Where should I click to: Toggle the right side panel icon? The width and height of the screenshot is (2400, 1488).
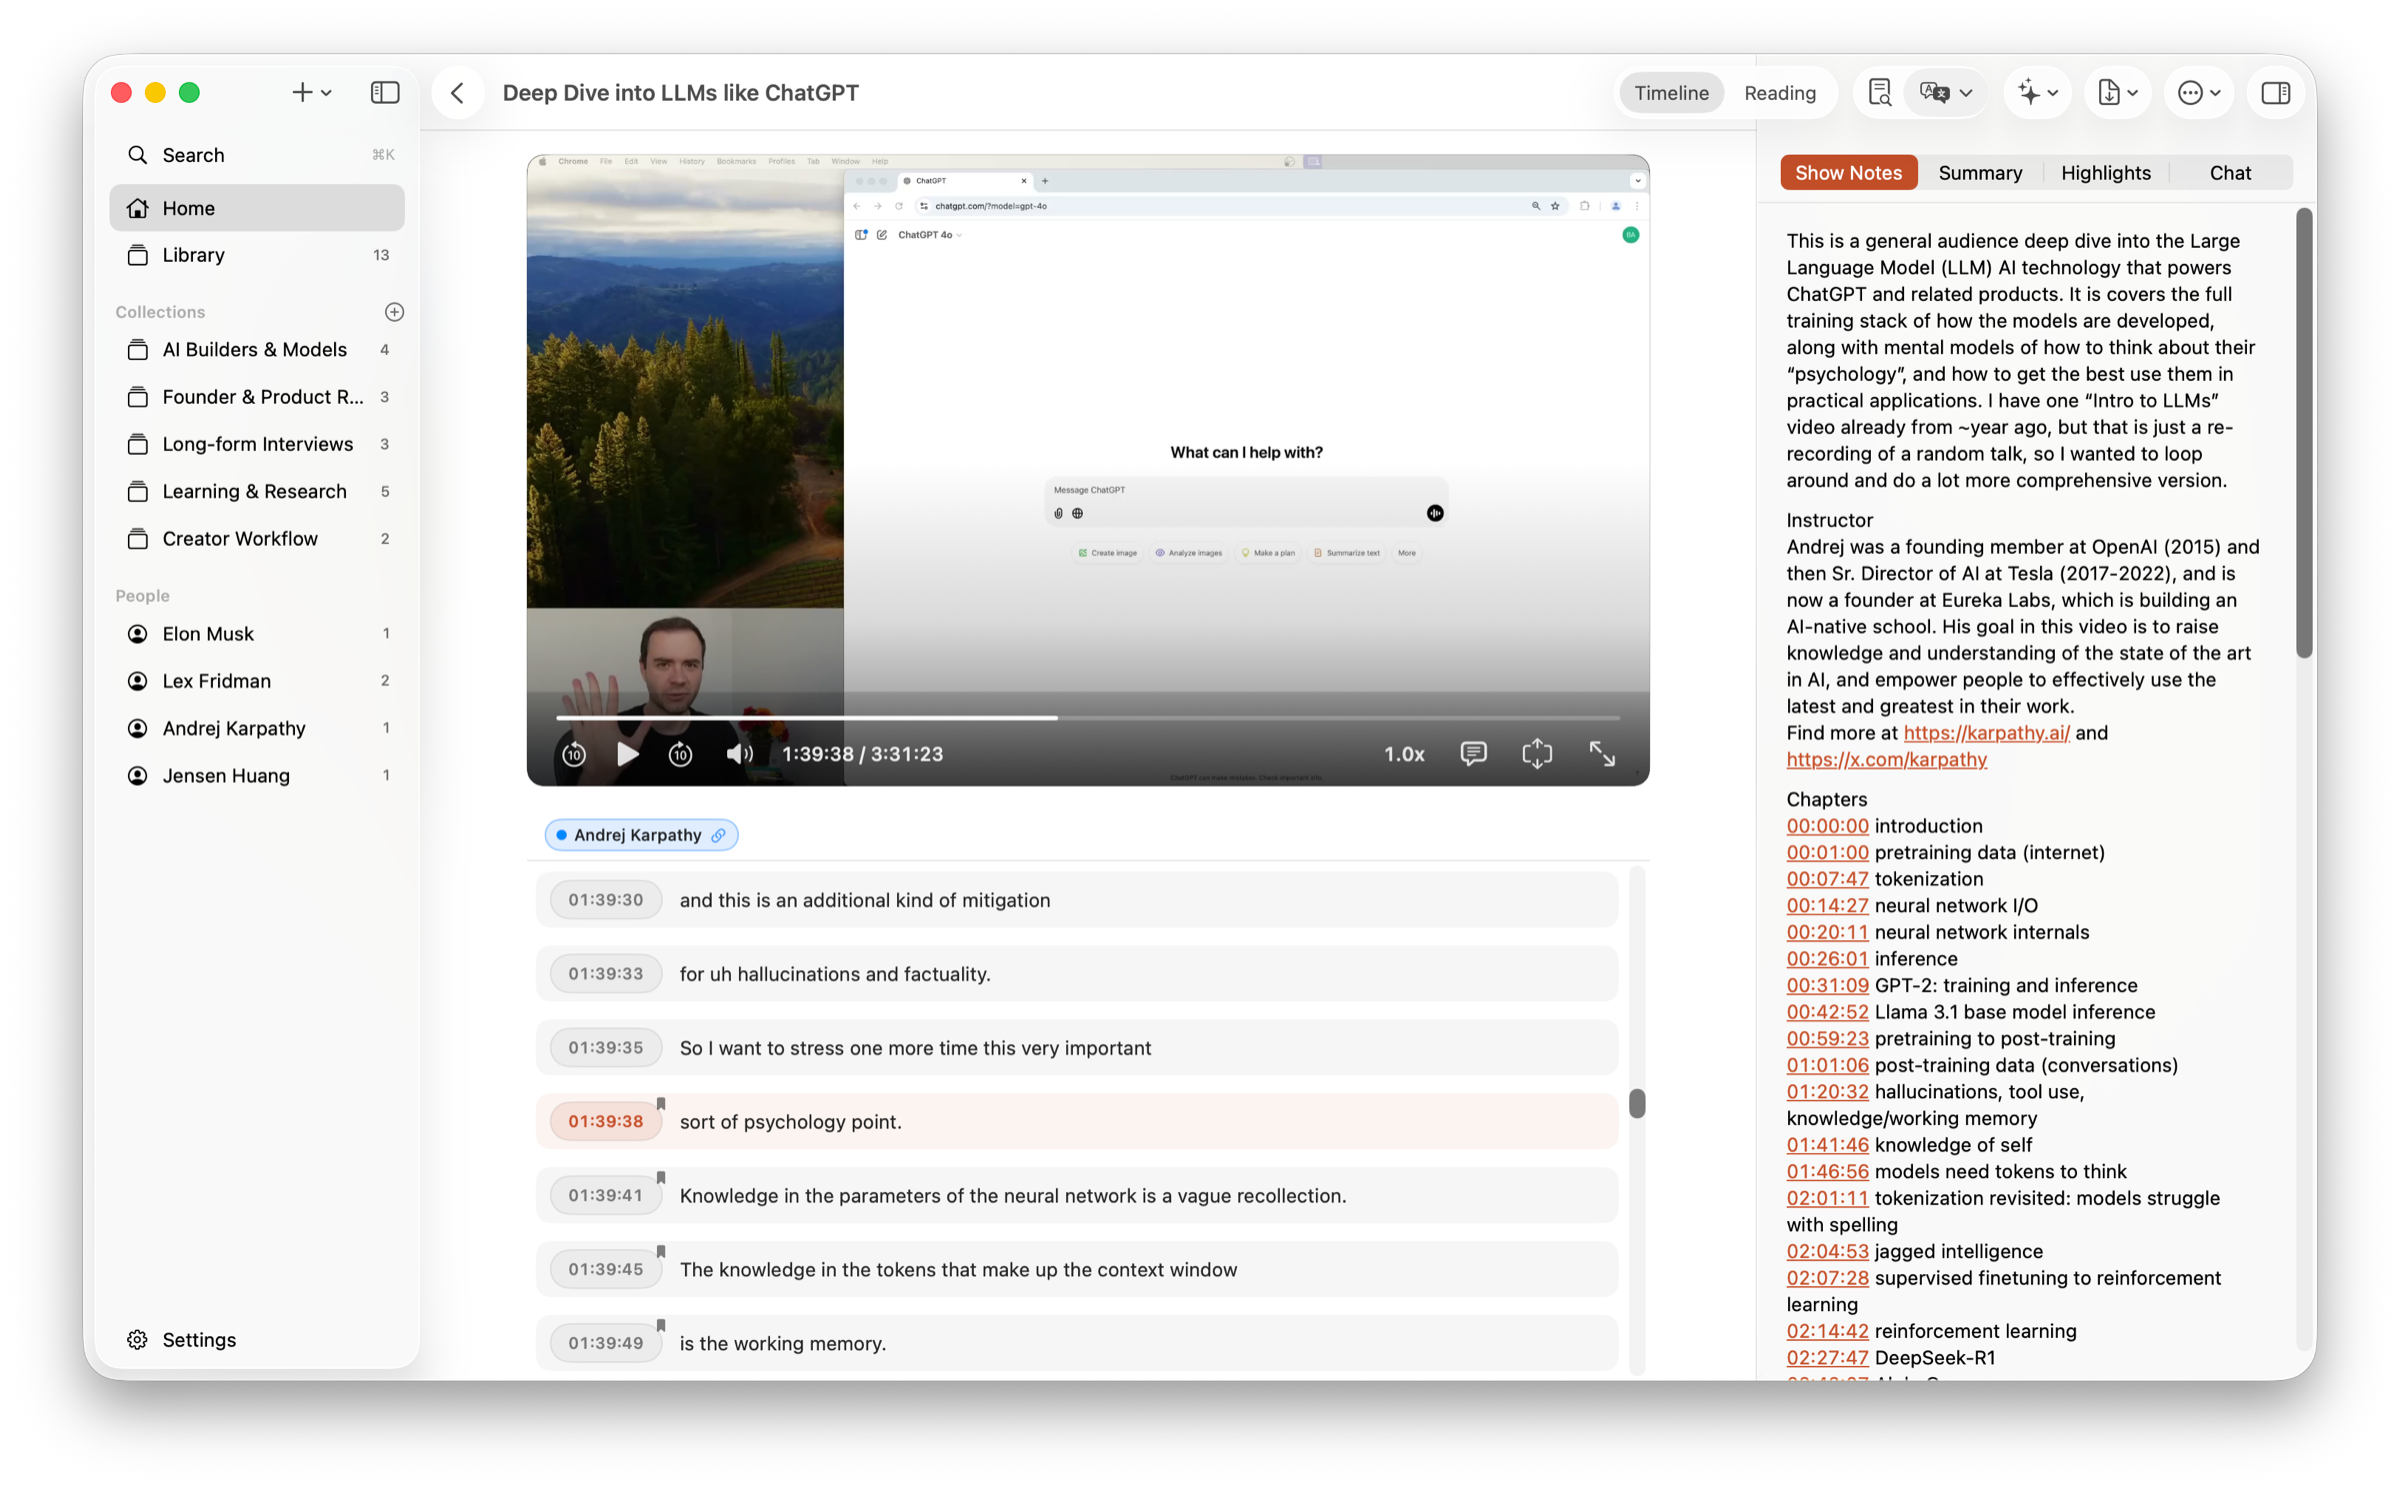pyautogui.click(x=2276, y=93)
